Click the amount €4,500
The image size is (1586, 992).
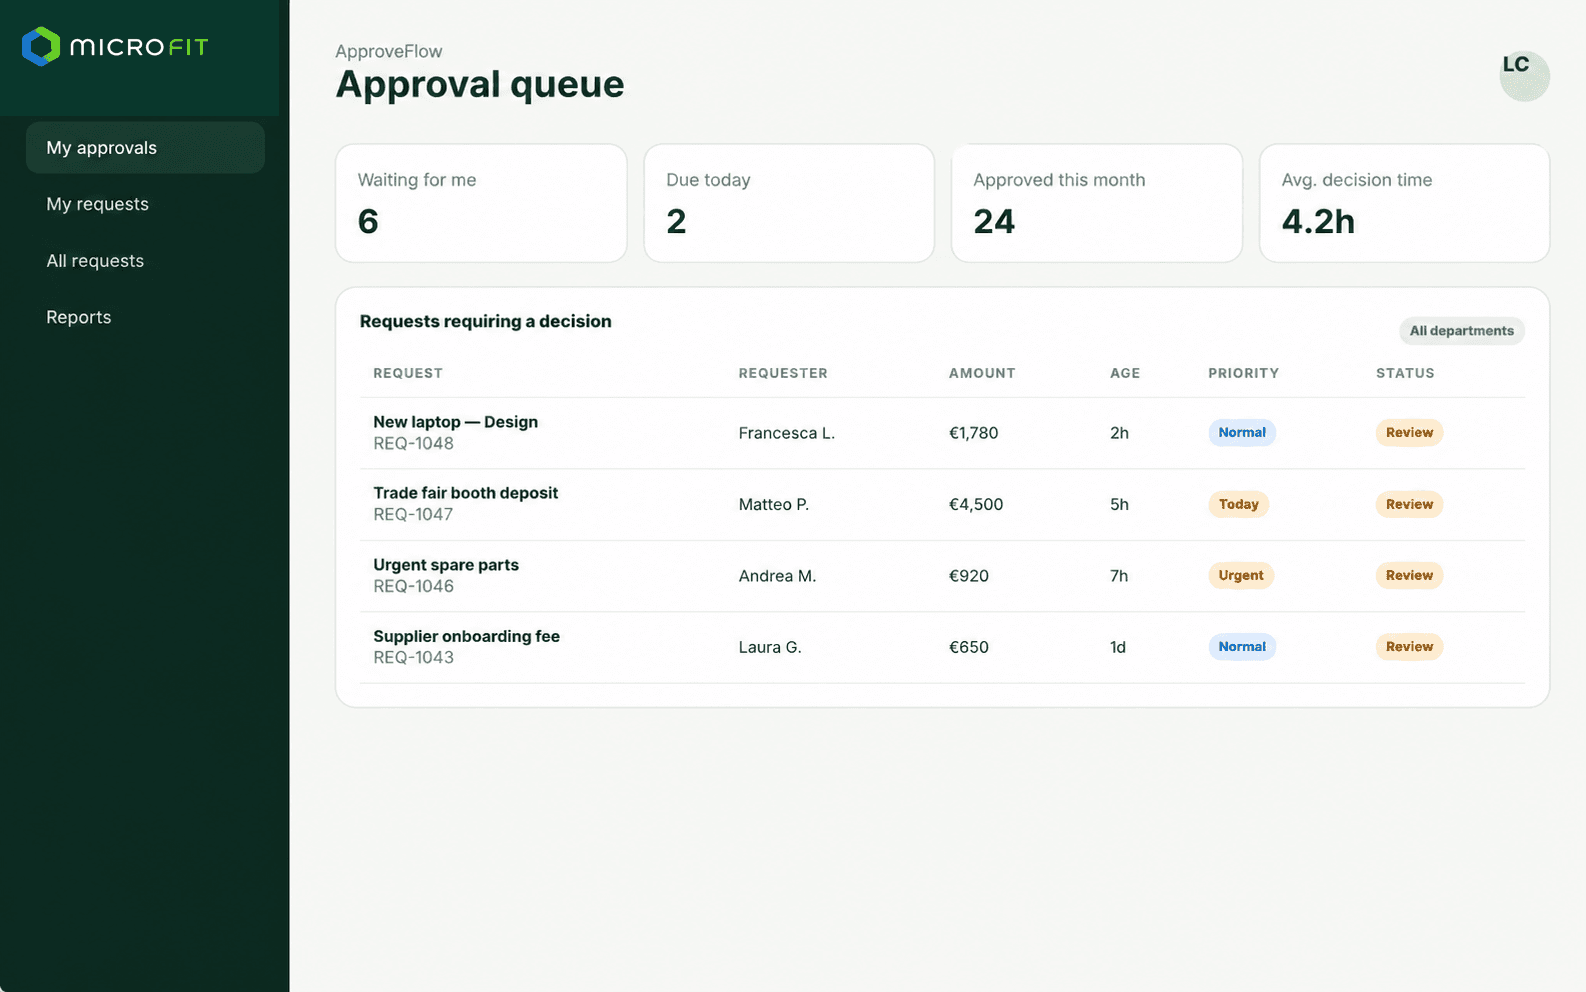coord(976,504)
